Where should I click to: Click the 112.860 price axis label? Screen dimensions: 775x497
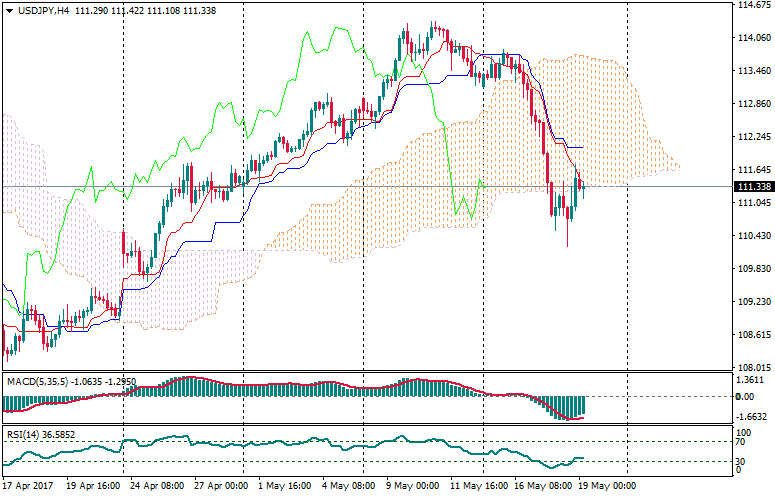click(751, 104)
